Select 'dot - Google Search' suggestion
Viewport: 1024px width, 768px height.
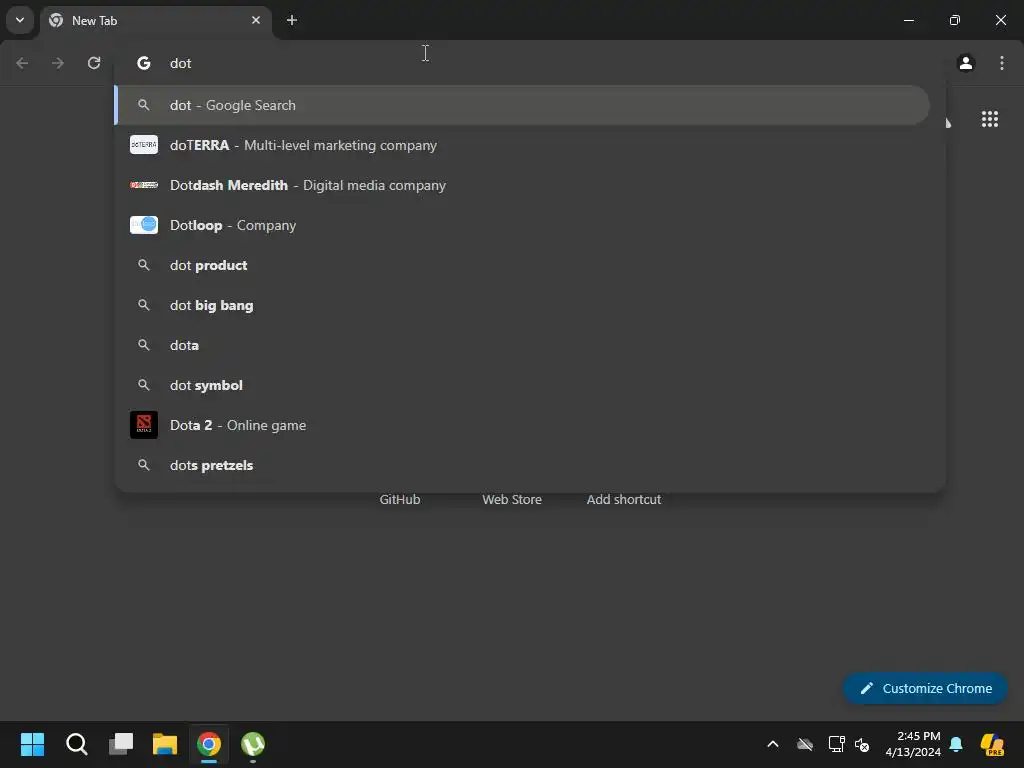click(522, 105)
